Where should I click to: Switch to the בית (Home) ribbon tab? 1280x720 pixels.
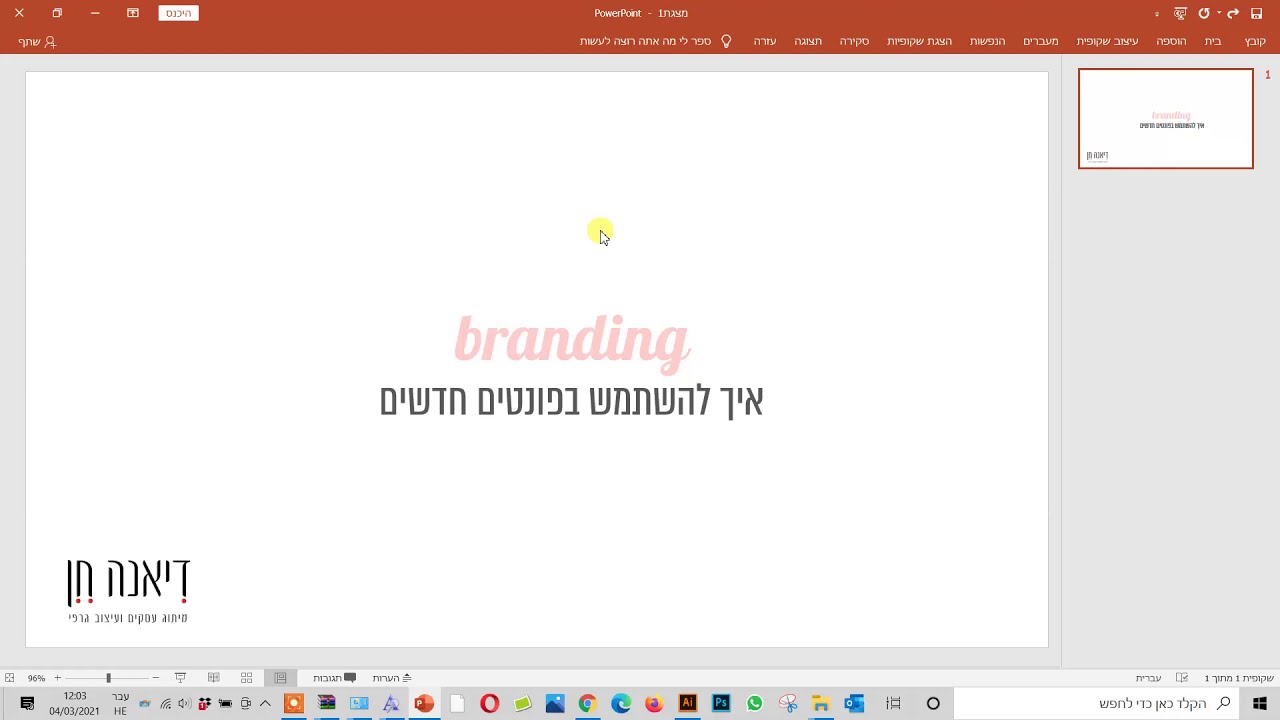(x=1213, y=41)
